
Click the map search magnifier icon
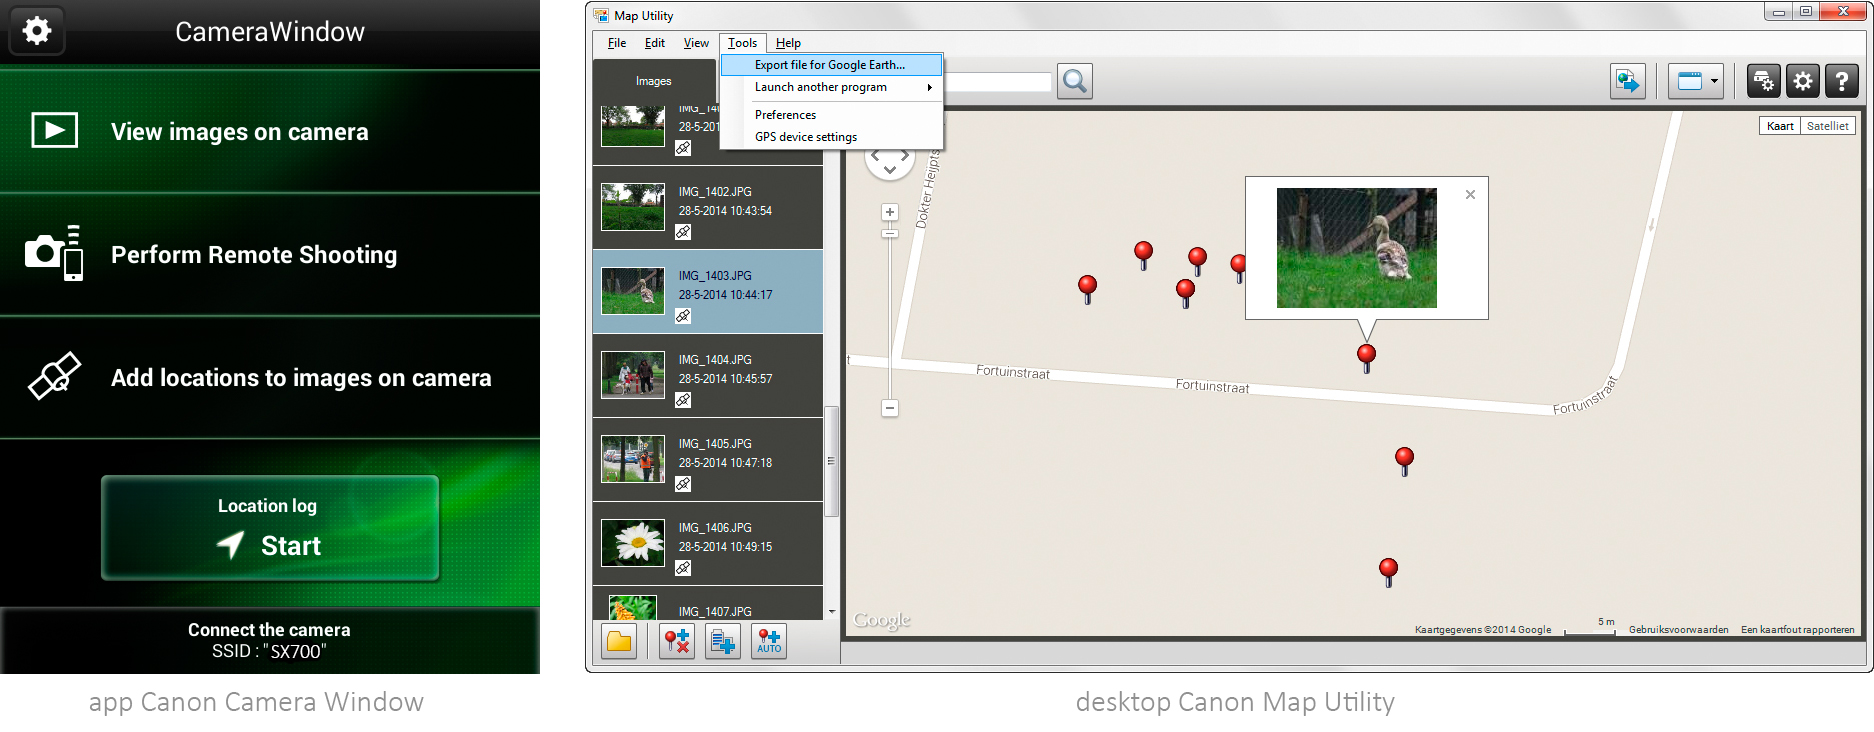point(1075,81)
